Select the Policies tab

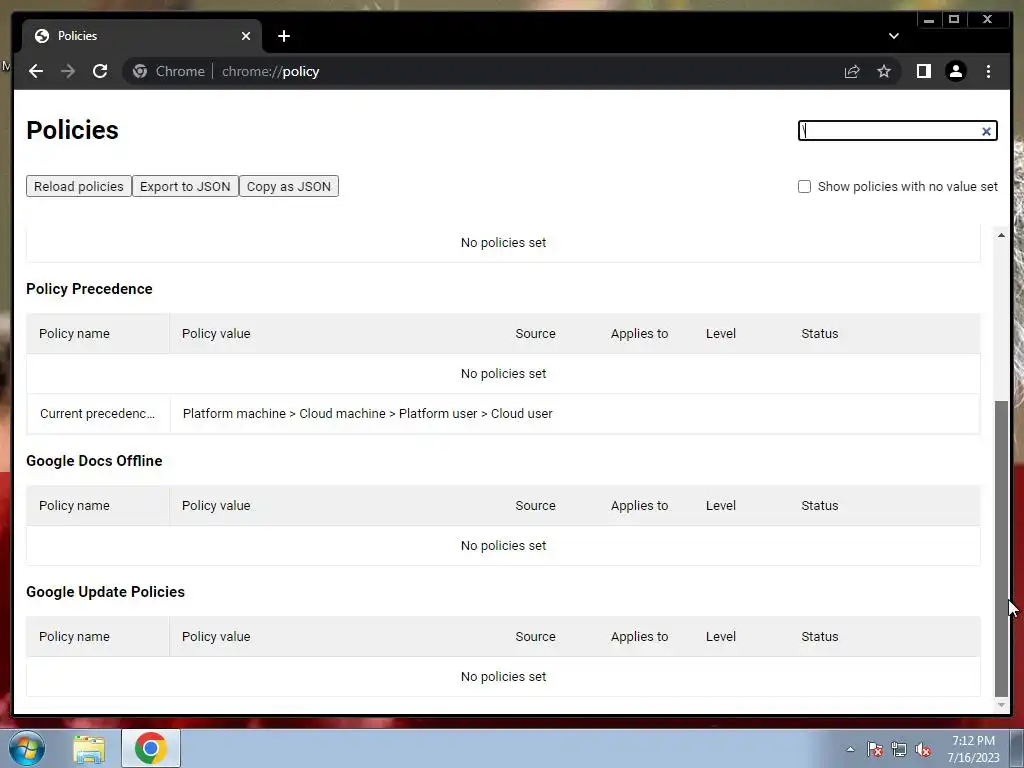point(142,36)
